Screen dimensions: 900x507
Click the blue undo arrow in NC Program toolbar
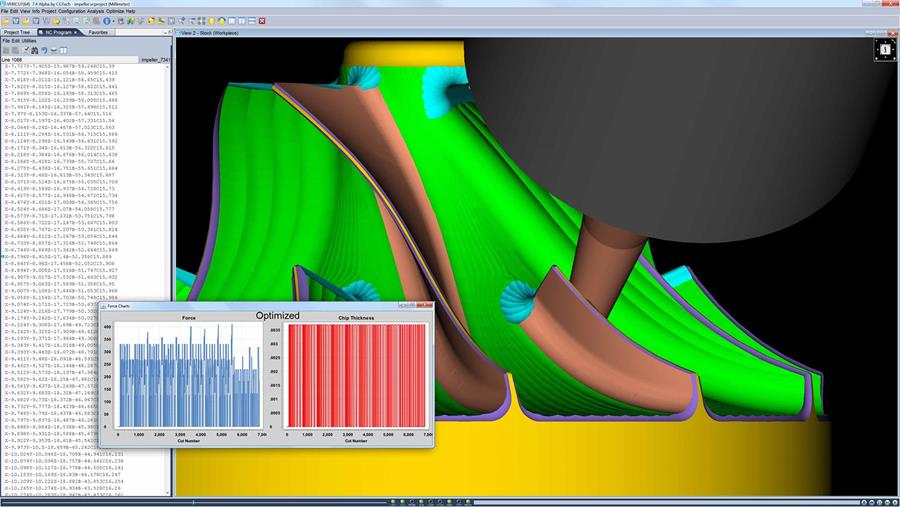[43, 50]
